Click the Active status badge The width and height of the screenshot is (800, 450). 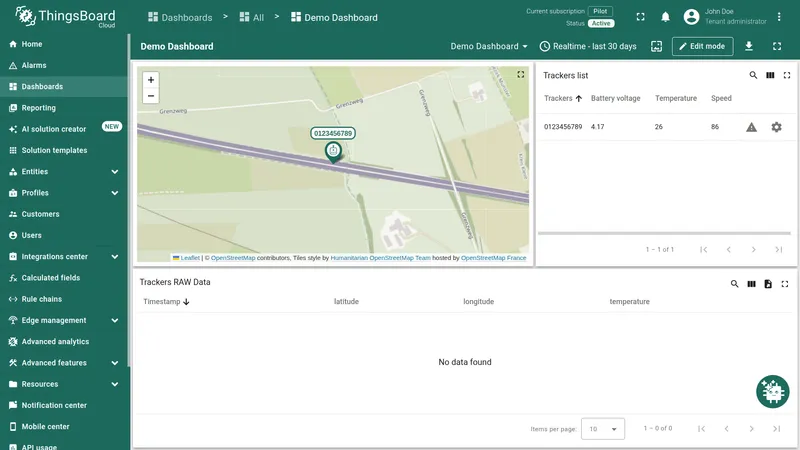(601, 23)
